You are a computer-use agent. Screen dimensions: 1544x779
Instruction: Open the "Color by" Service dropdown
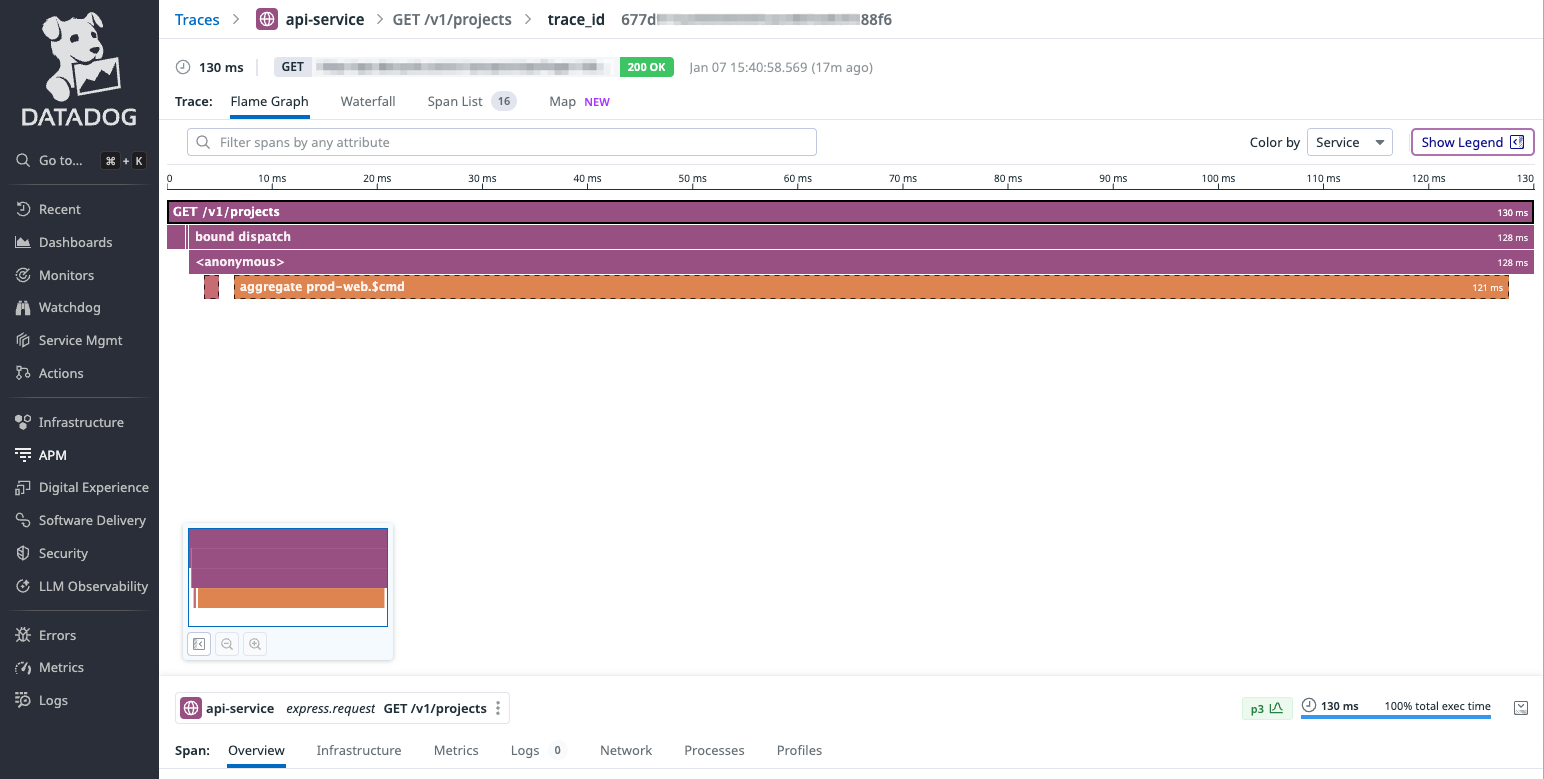pyautogui.click(x=1349, y=142)
